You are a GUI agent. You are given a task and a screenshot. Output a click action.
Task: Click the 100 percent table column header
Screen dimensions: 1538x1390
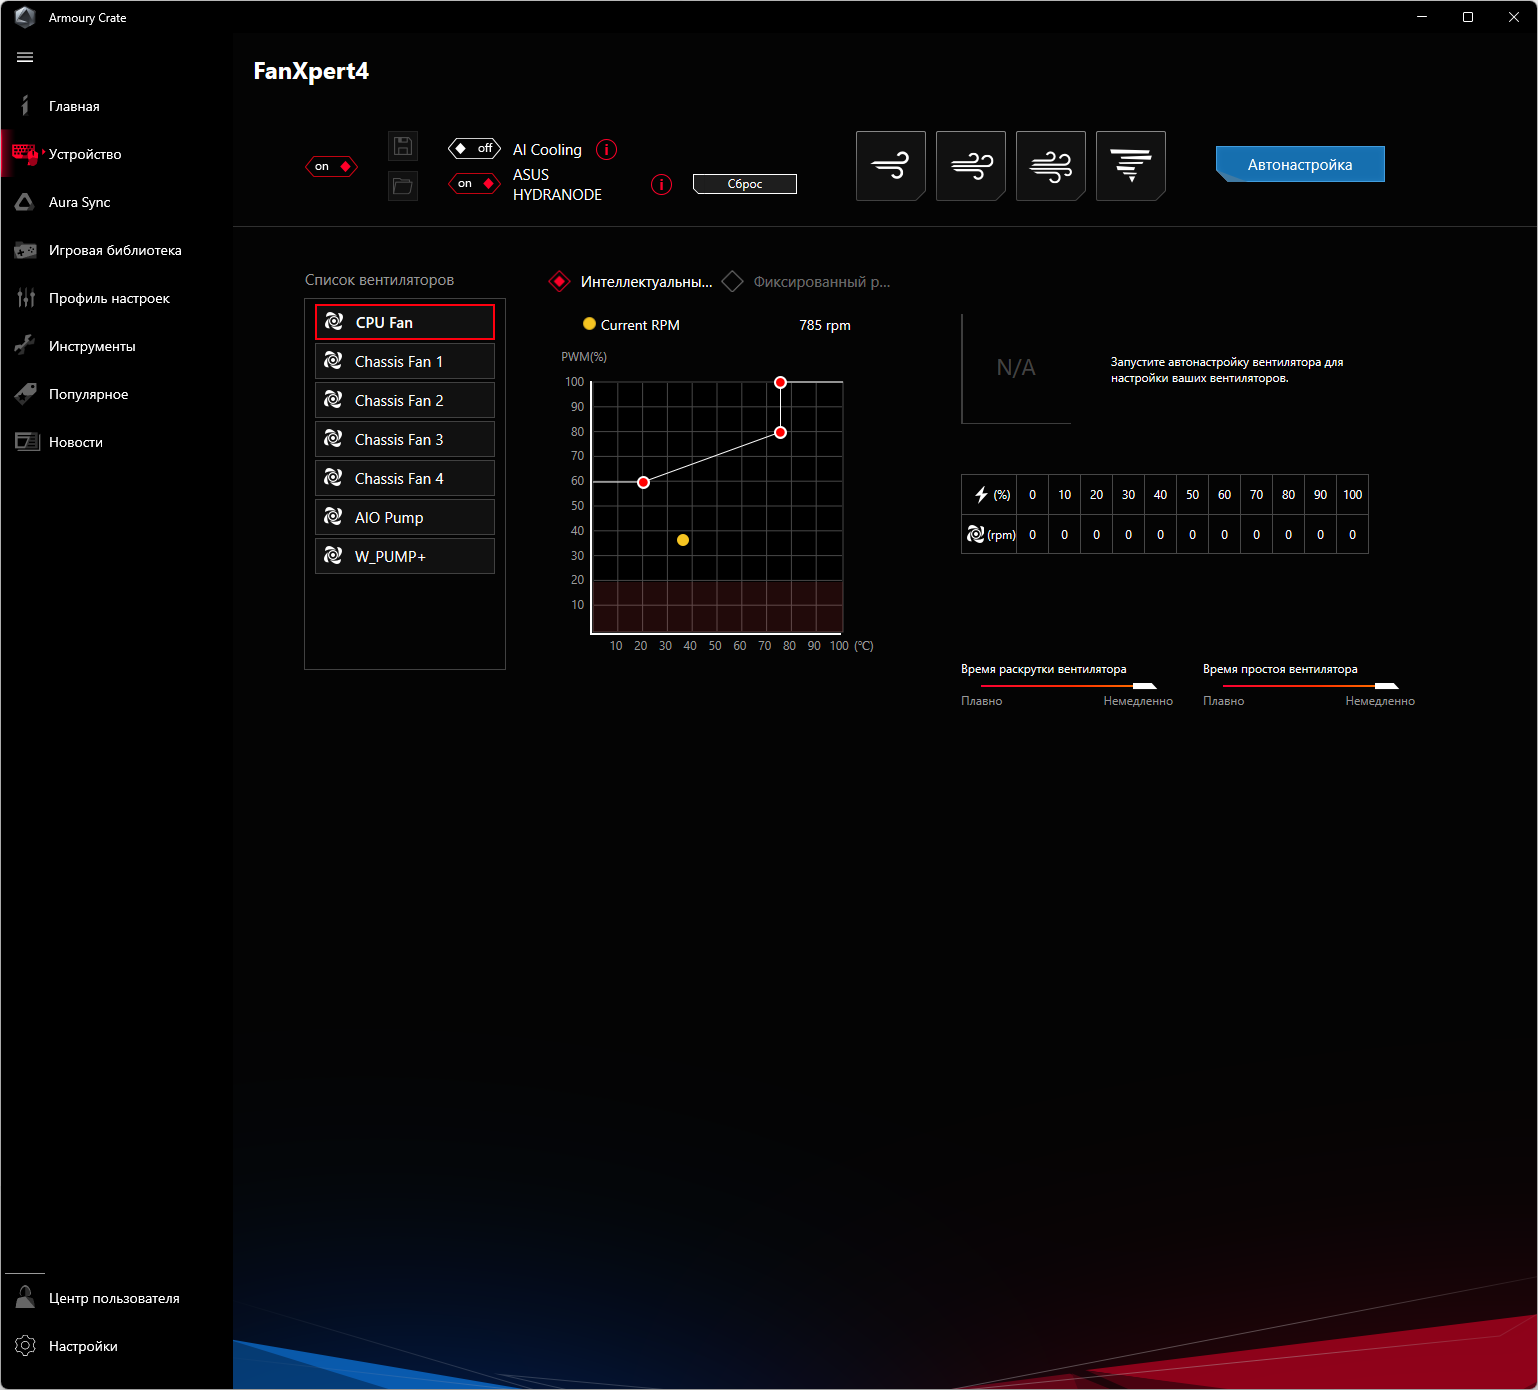(x=1353, y=494)
